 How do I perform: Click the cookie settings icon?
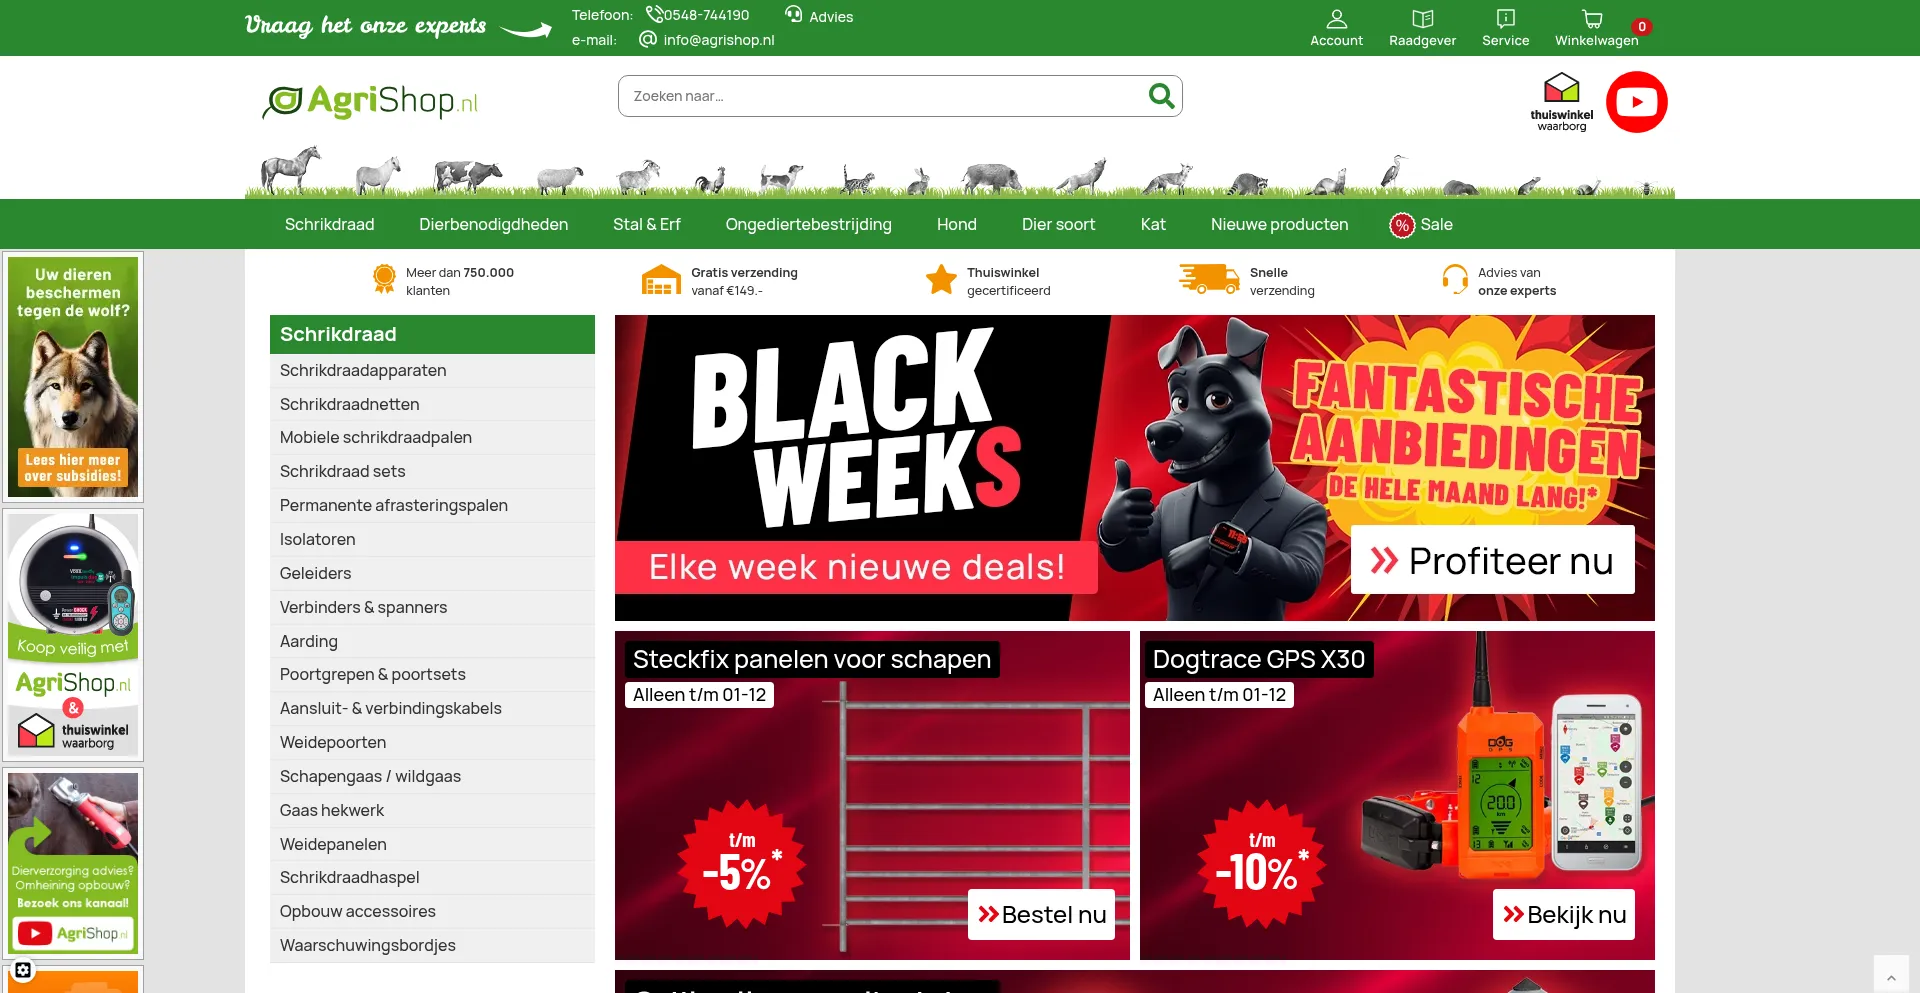(22, 970)
